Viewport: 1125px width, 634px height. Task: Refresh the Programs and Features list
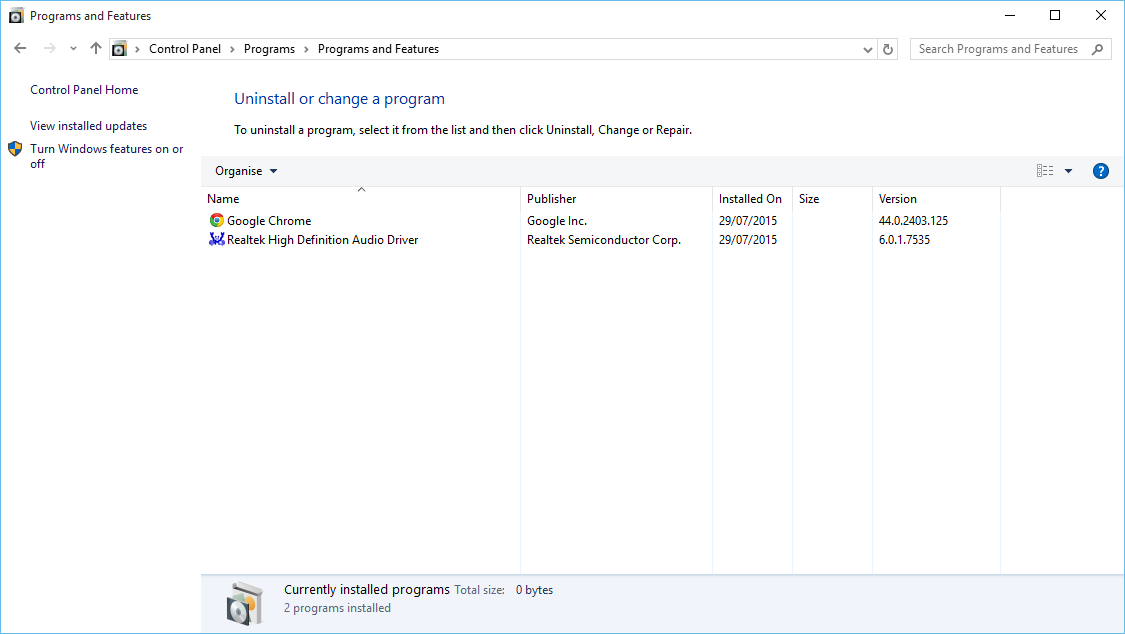coord(888,49)
